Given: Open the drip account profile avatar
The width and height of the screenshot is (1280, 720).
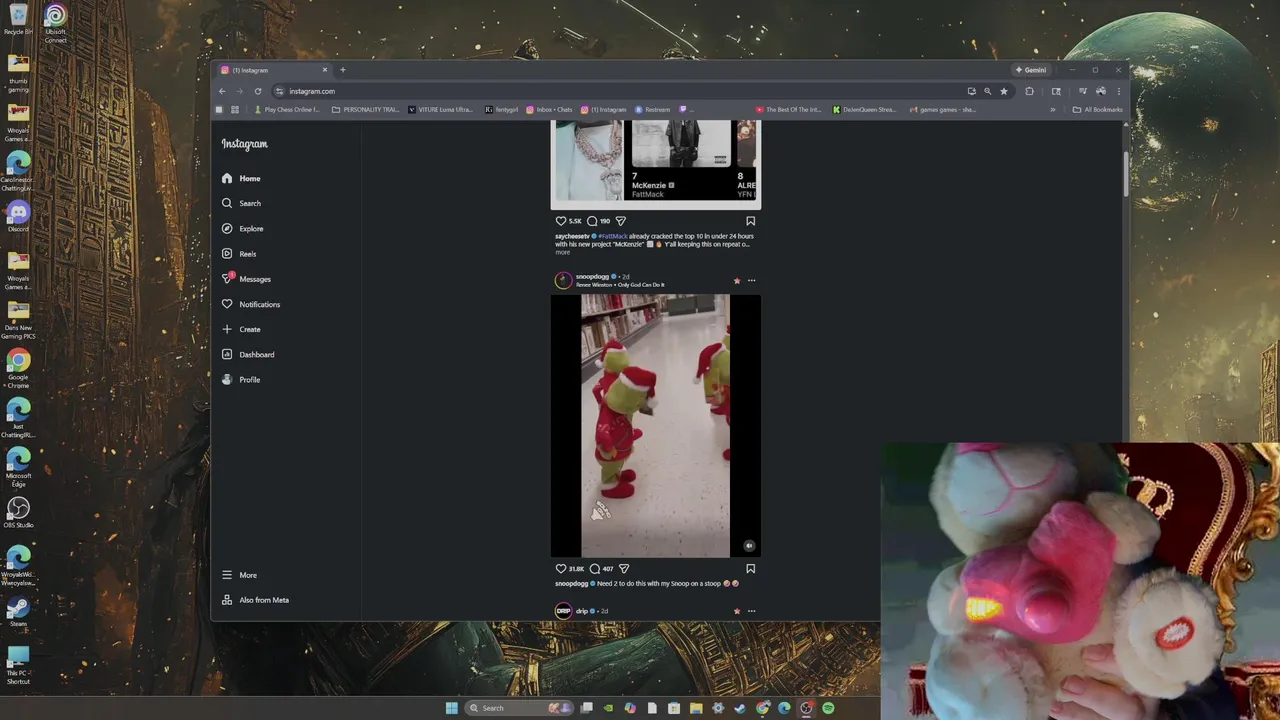Looking at the screenshot, I should coord(563,611).
